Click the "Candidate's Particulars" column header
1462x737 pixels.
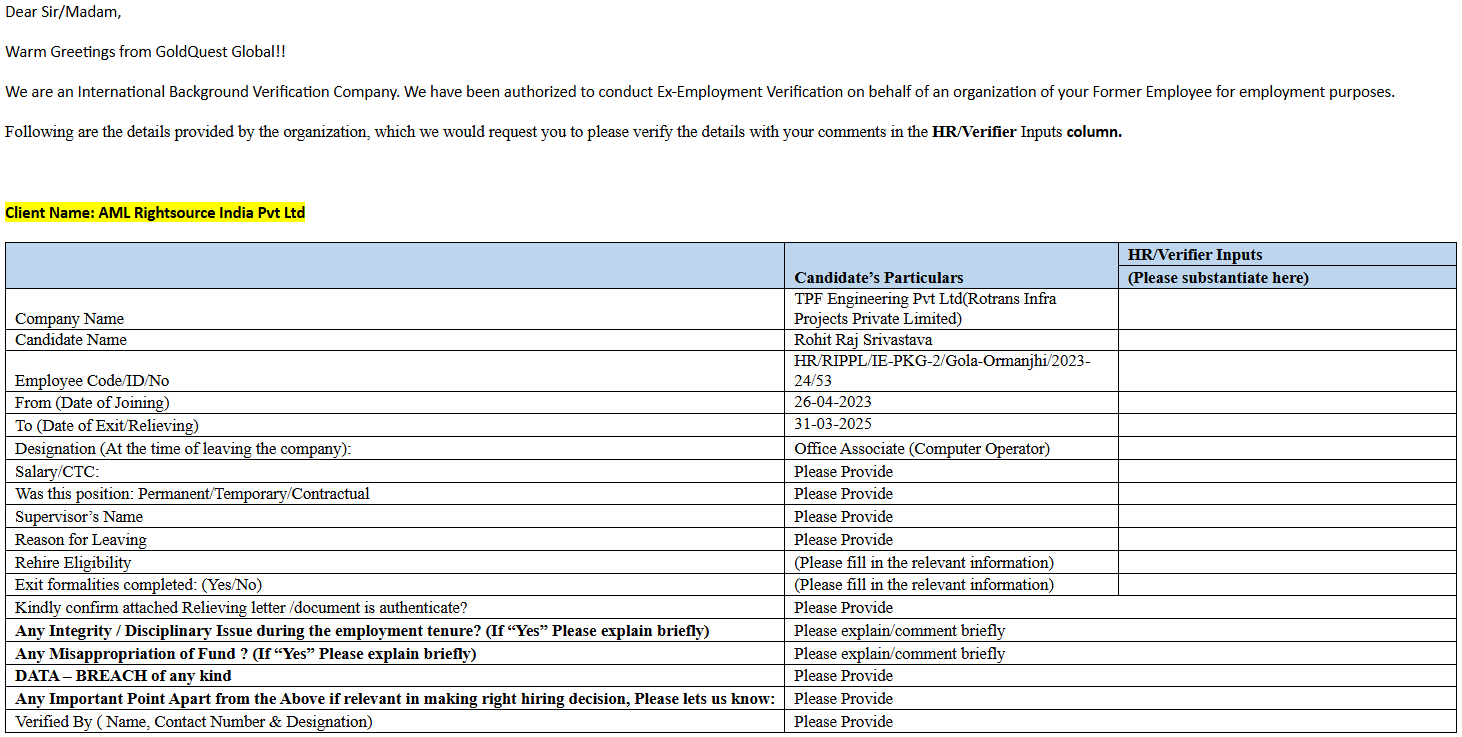pyautogui.click(x=879, y=277)
